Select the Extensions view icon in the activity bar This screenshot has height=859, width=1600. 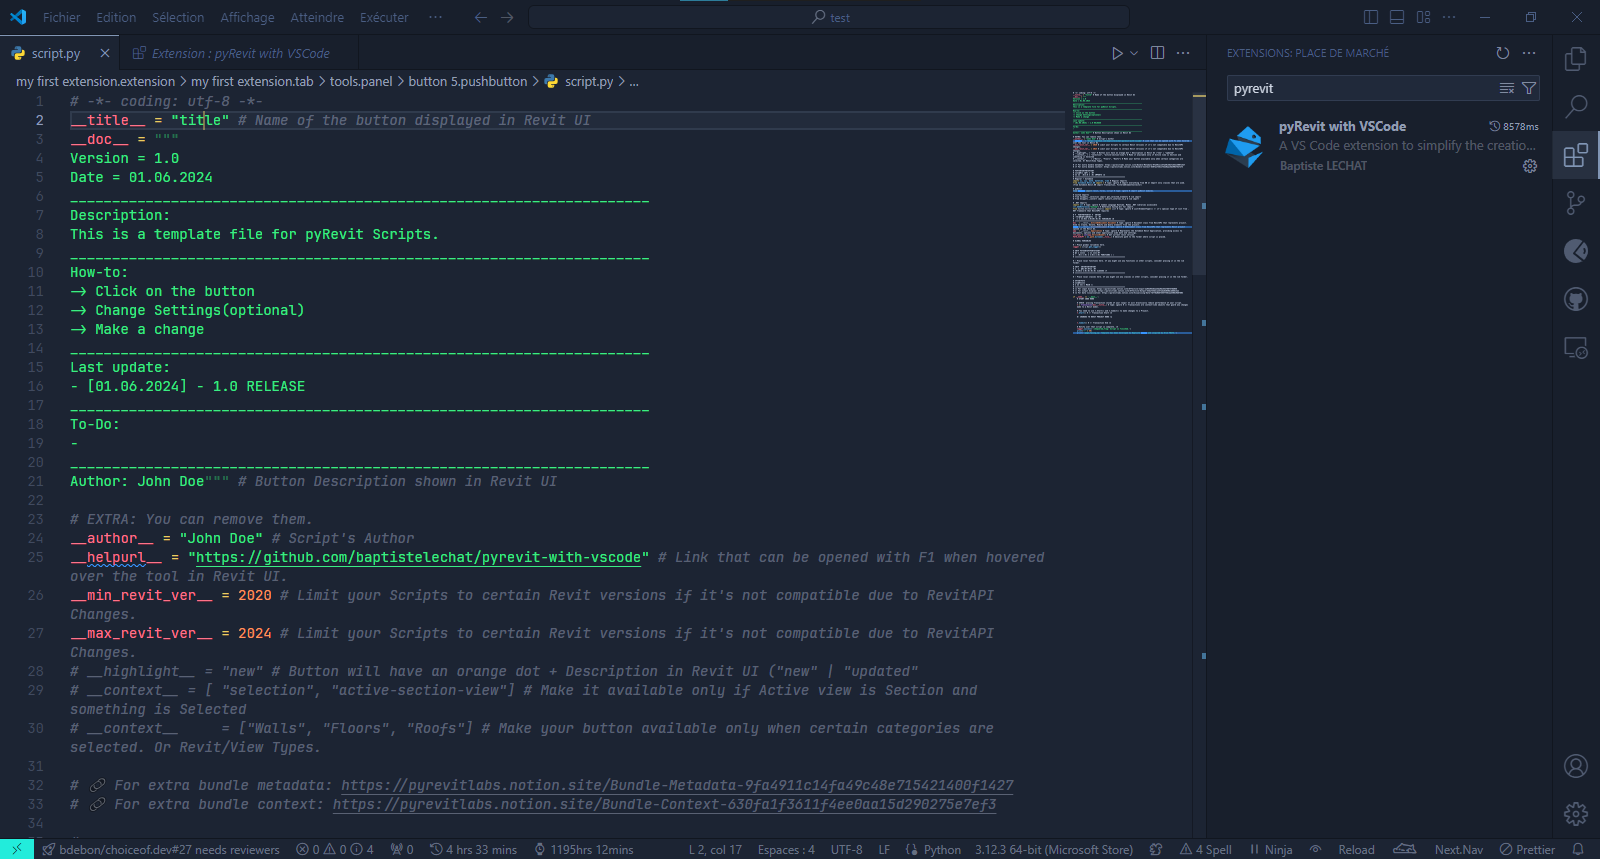pyautogui.click(x=1576, y=155)
